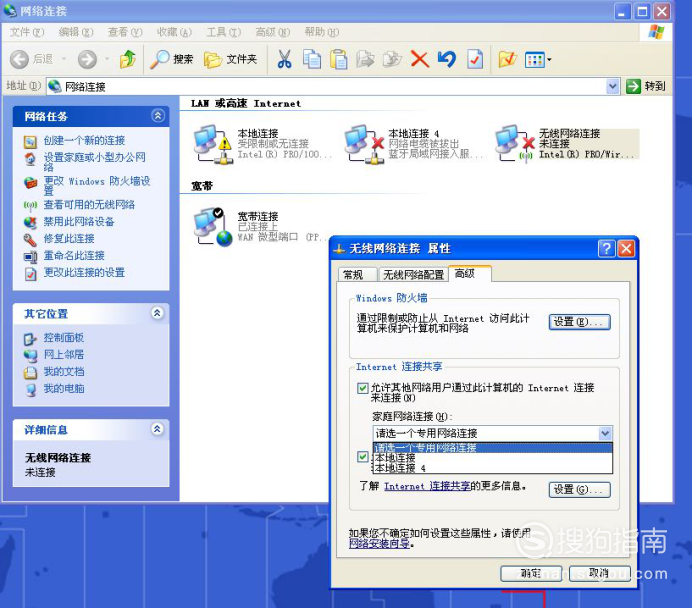Toggle the checkbox partly hidden by the dropdown list
692x608 pixels.
pyautogui.click(x=362, y=456)
